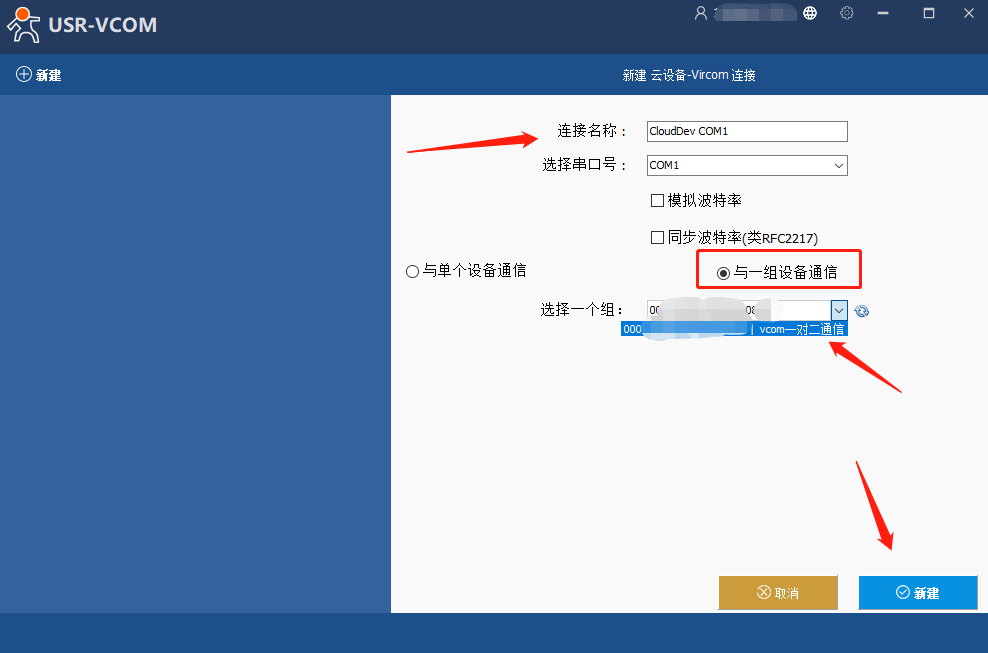Close the USR-VCOM window
This screenshot has height=653, width=988.
coord(969,13)
